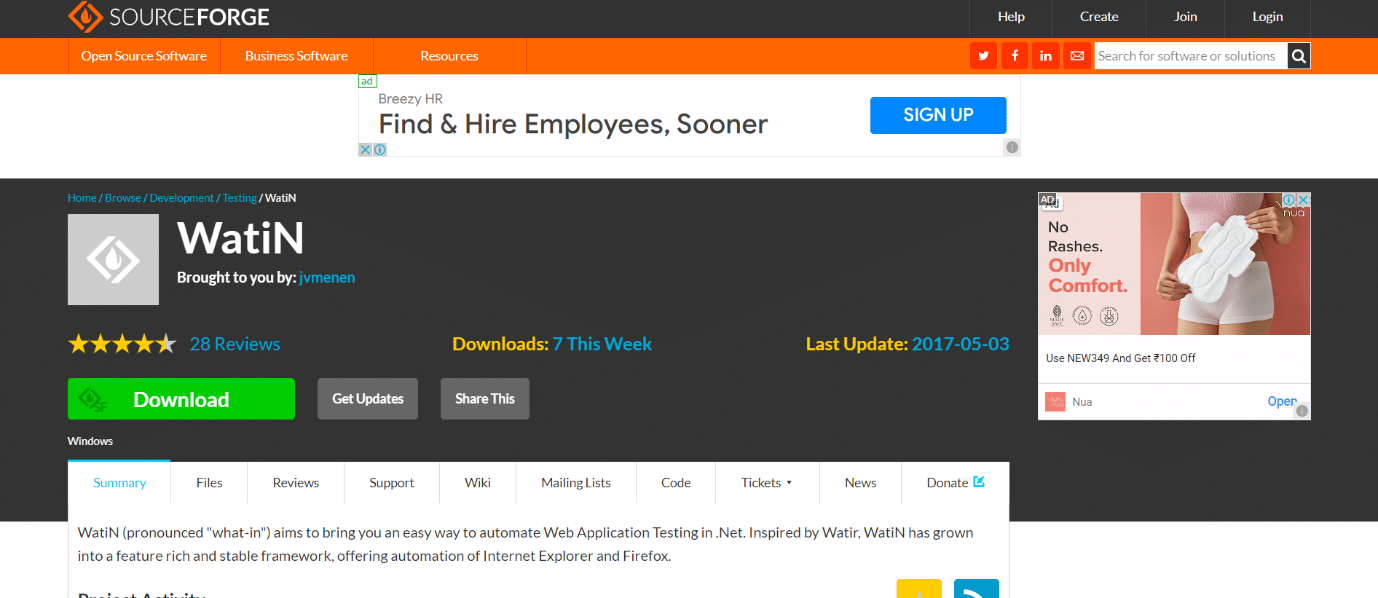Click the Join link in header
This screenshot has width=1378, height=598.
(1186, 17)
